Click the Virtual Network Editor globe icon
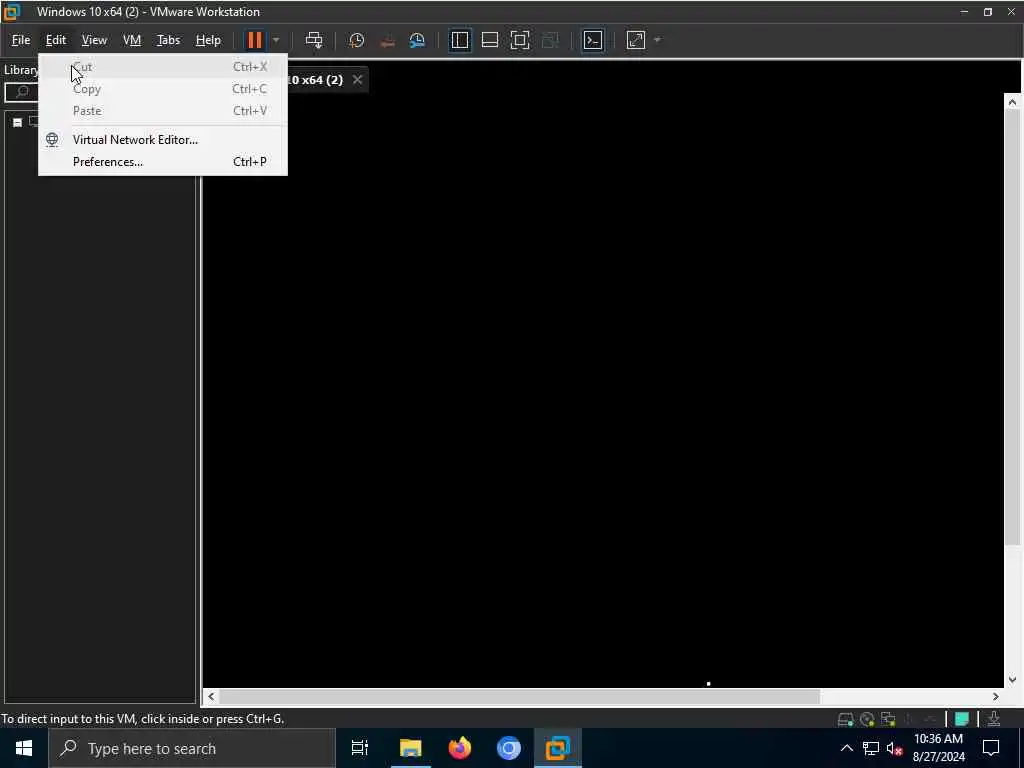 point(52,140)
